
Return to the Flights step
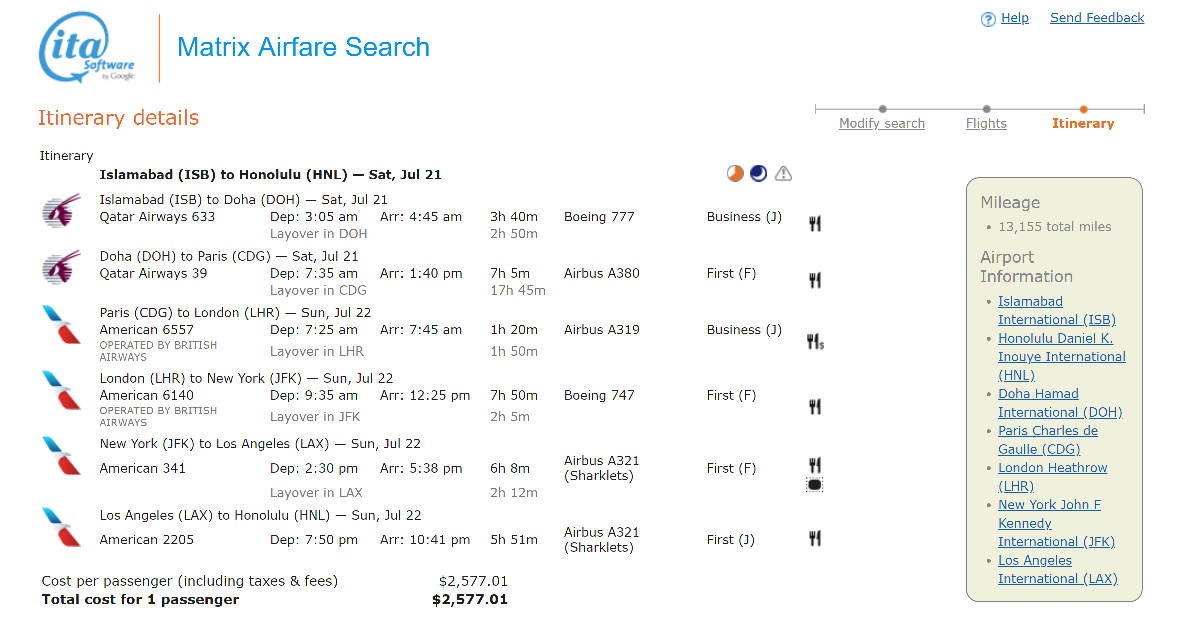tap(986, 124)
